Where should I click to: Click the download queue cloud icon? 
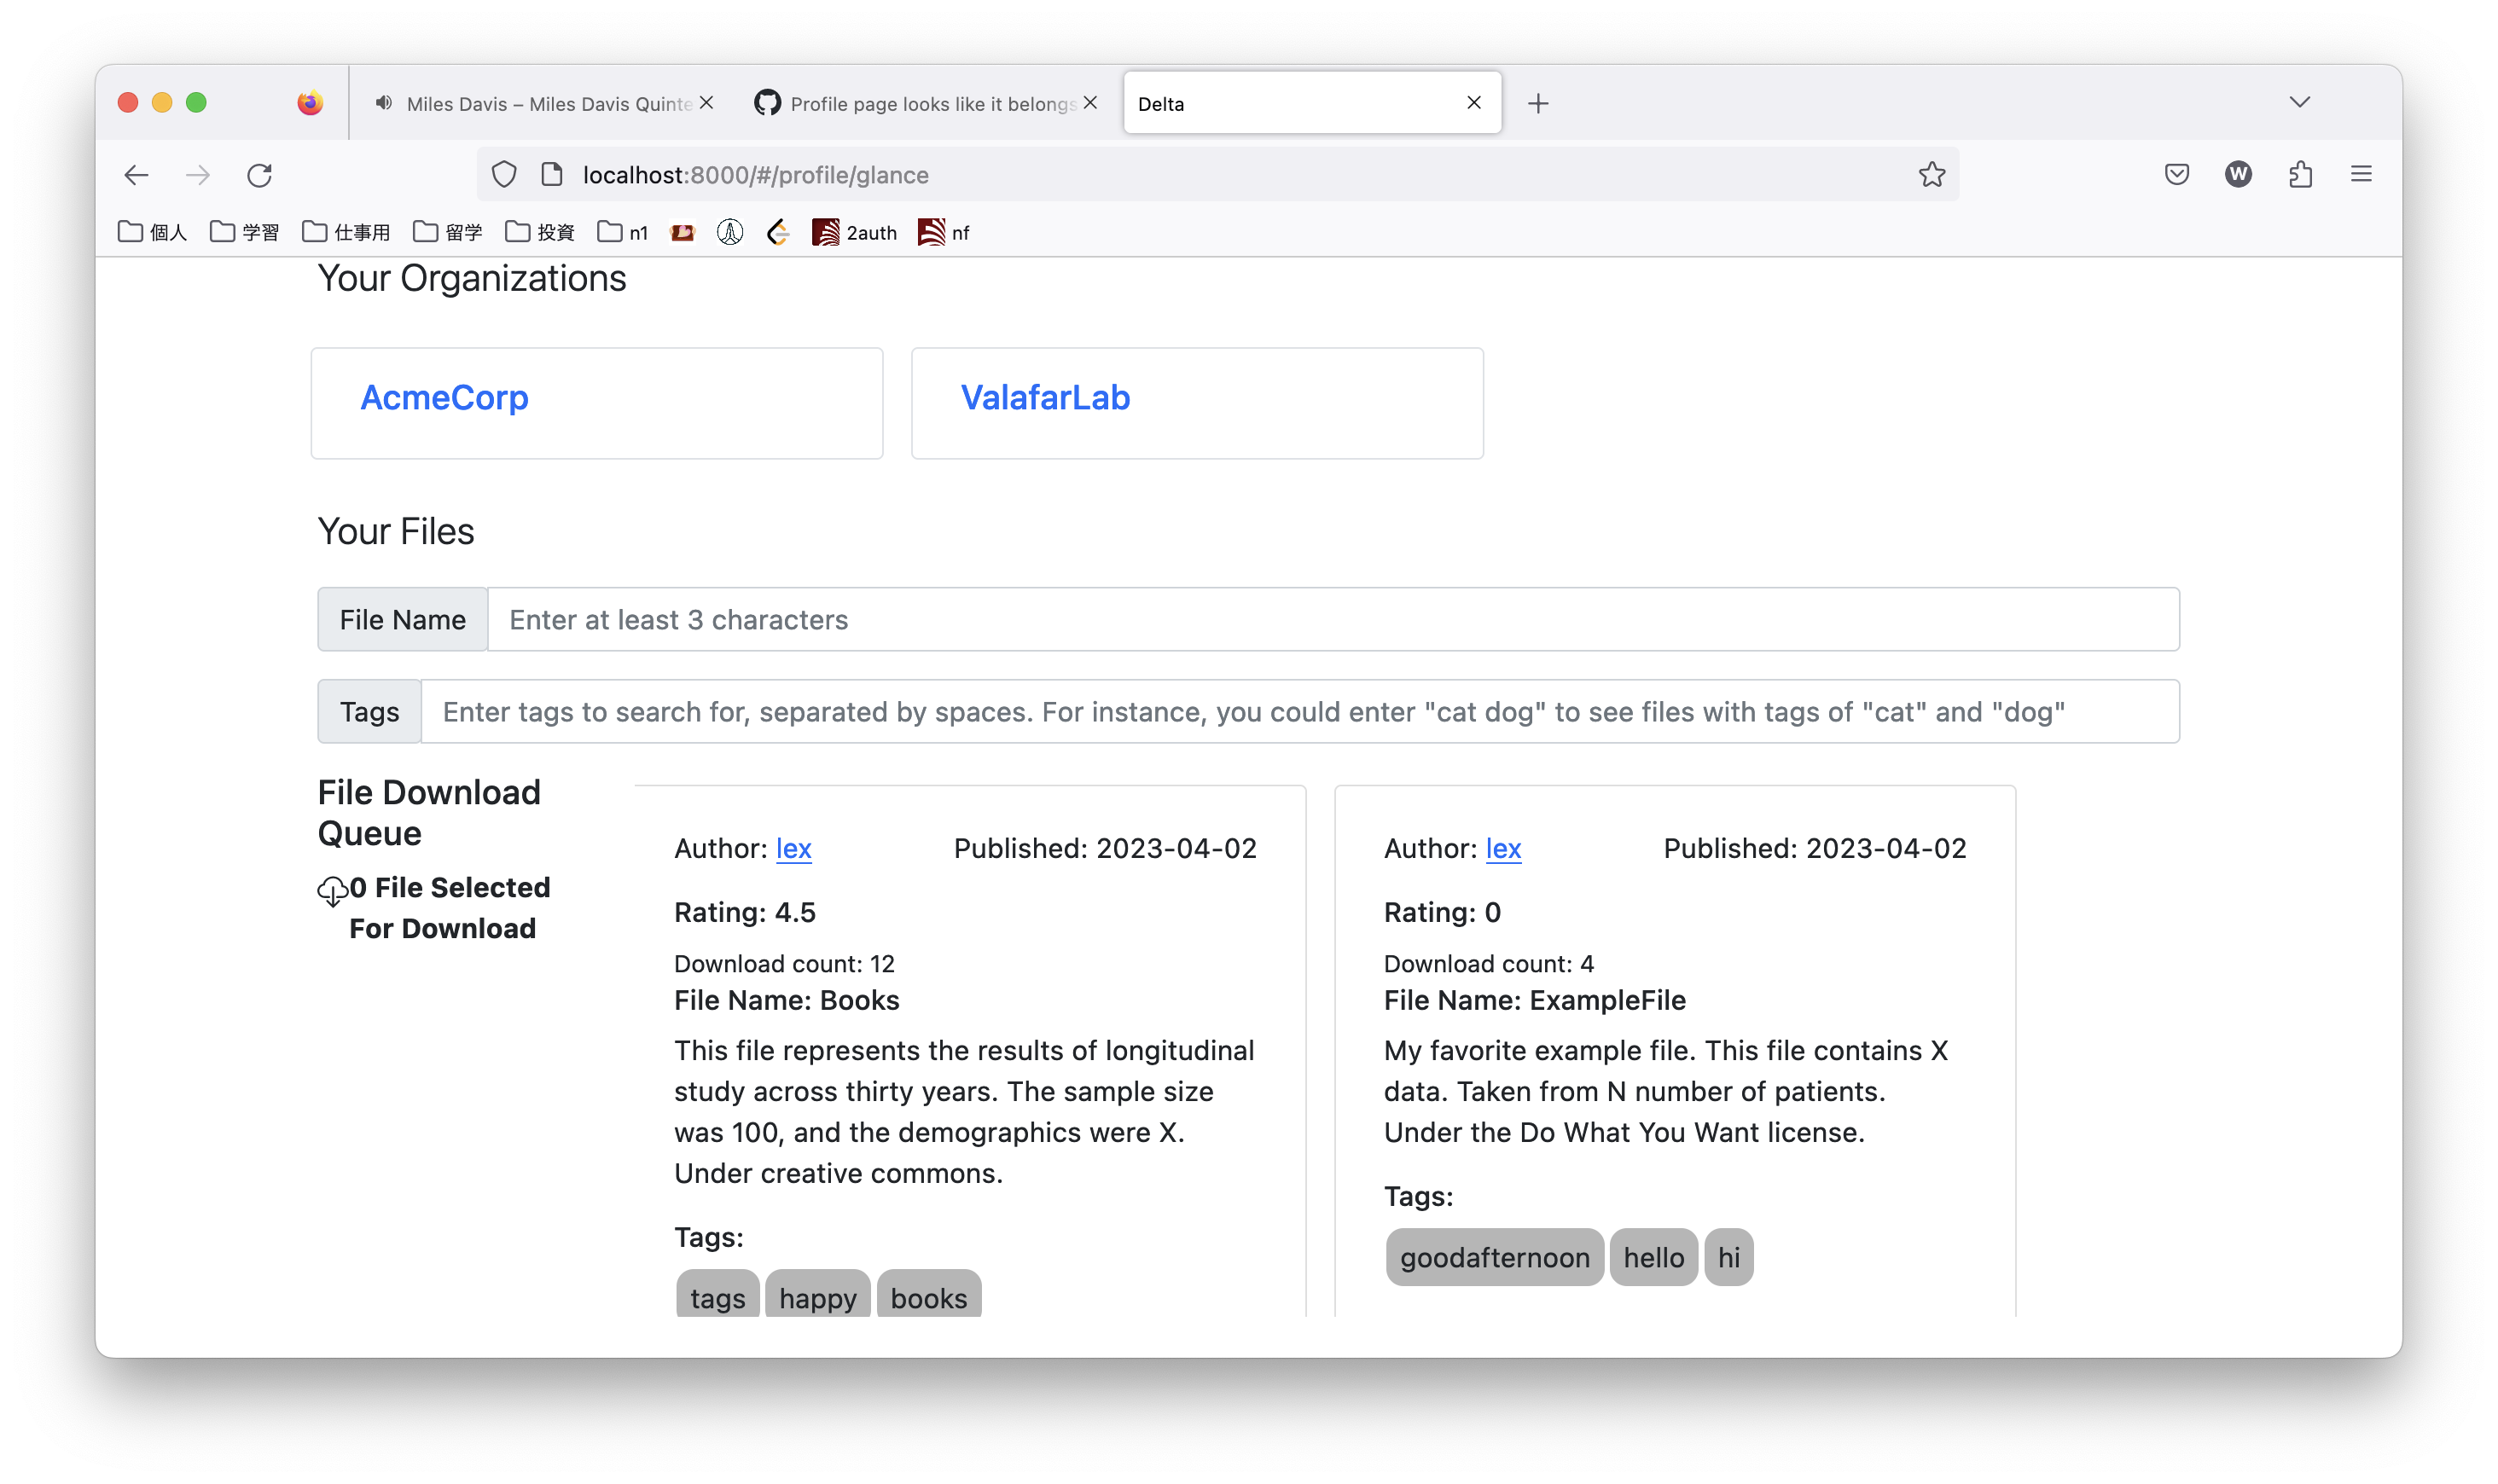(x=332, y=890)
